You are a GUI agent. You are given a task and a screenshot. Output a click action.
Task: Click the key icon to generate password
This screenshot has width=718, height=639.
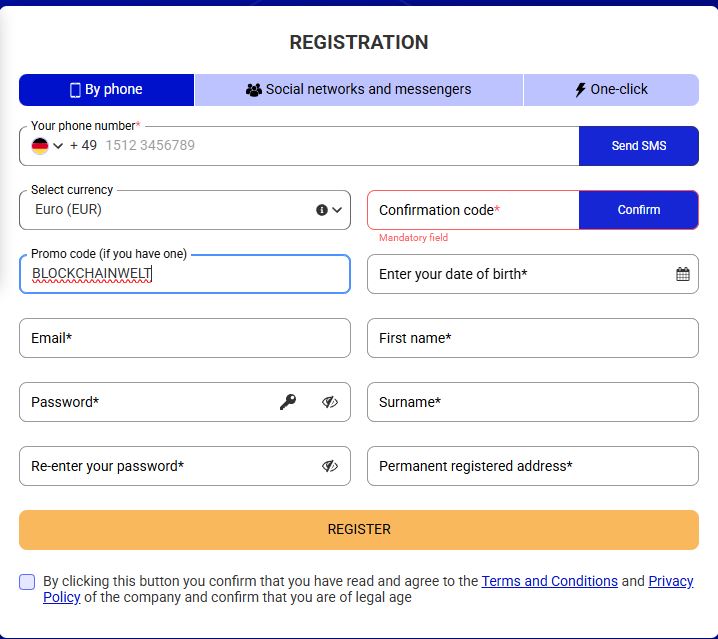(x=288, y=402)
